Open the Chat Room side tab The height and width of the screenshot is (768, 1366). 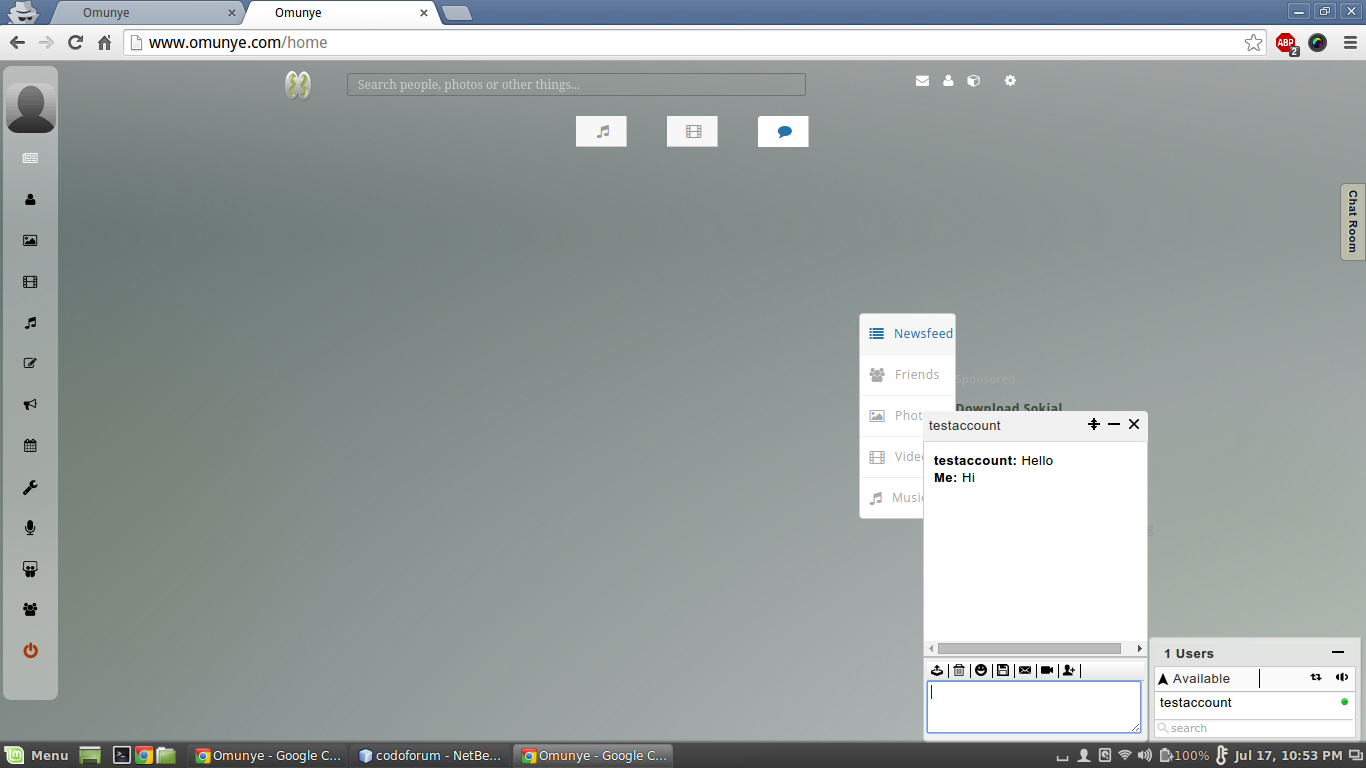pos(1353,221)
